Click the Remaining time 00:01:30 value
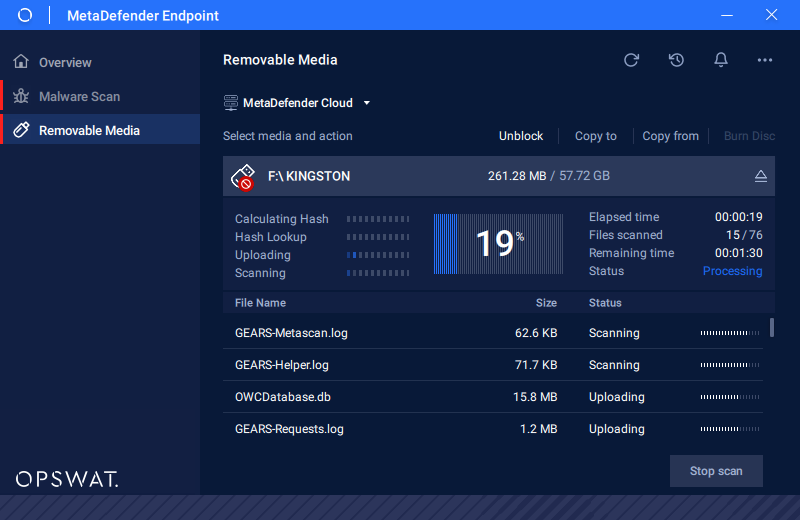The image size is (800, 520). [738, 253]
